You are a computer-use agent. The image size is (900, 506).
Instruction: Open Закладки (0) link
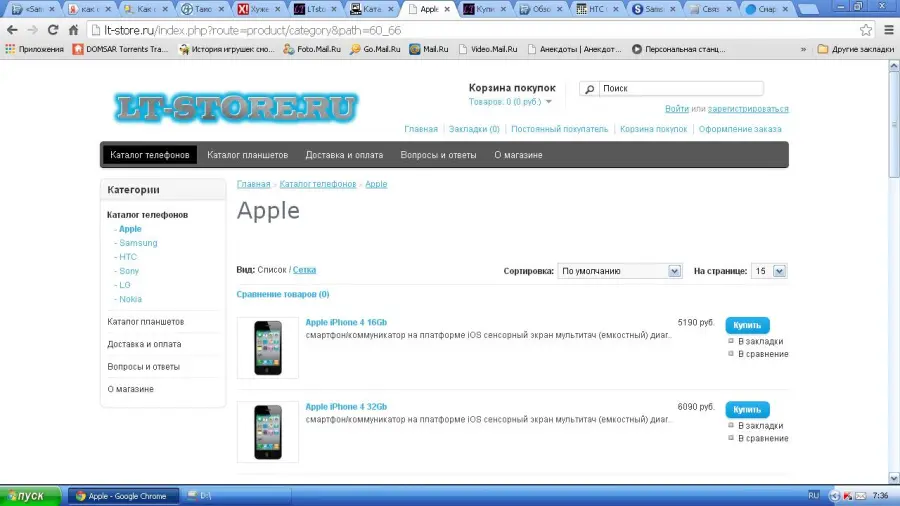(x=474, y=129)
